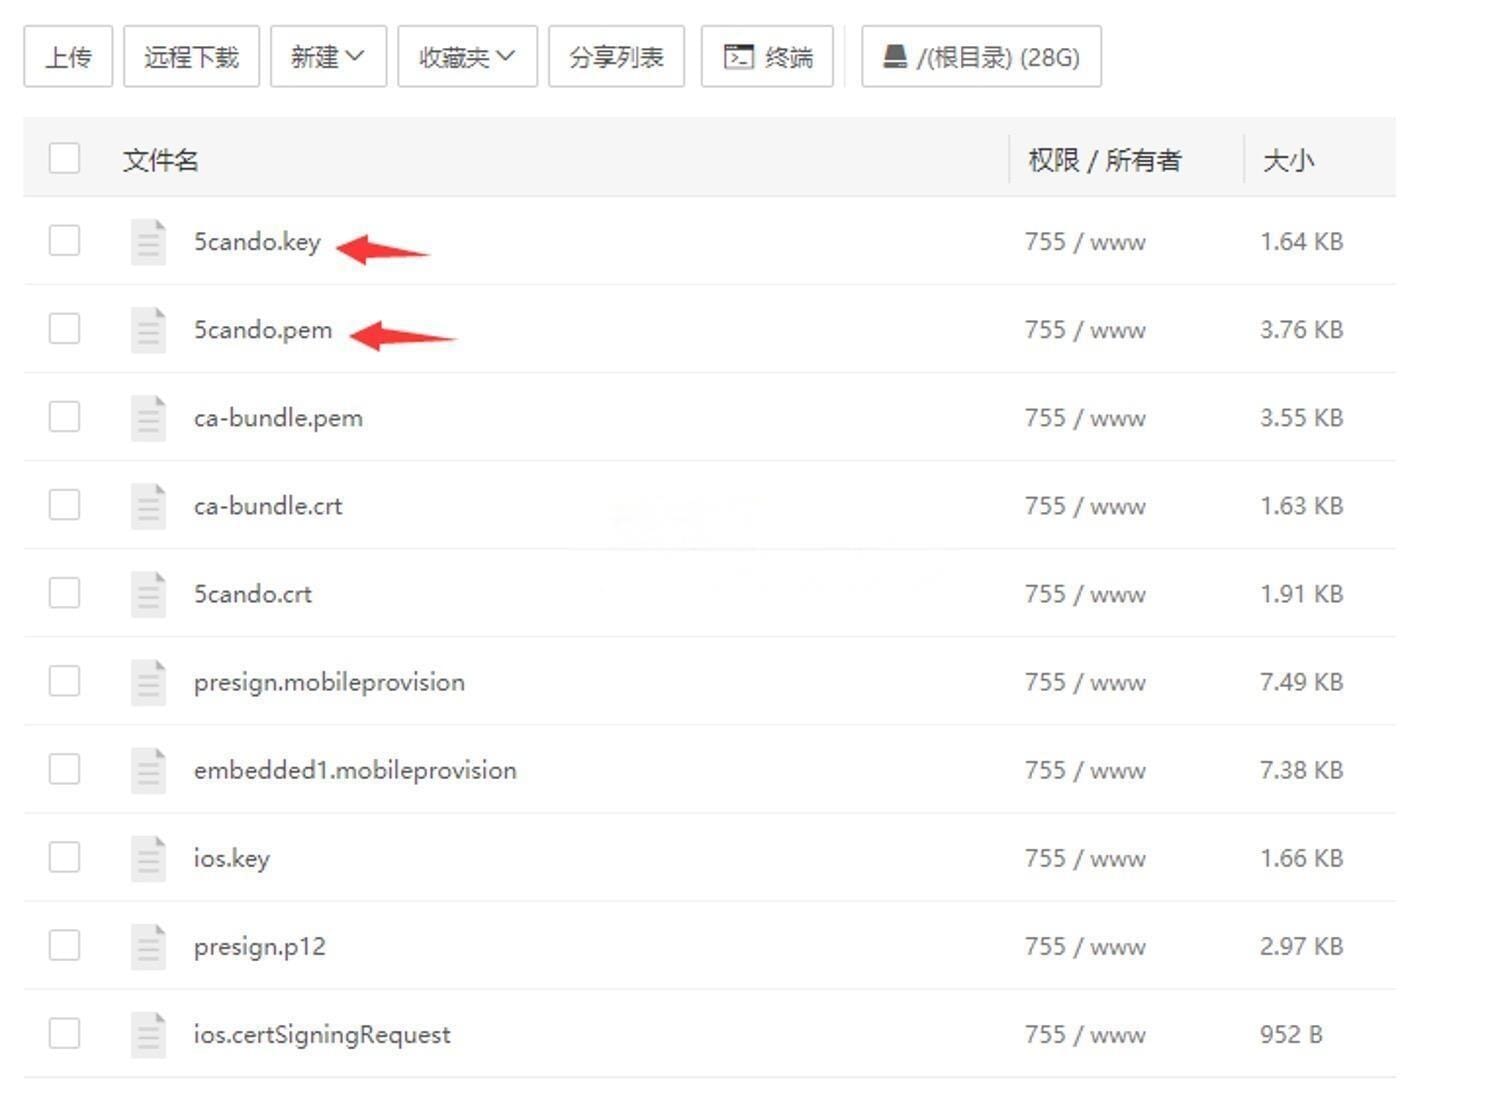Open file name 5cando.pem

(x=263, y=330)
